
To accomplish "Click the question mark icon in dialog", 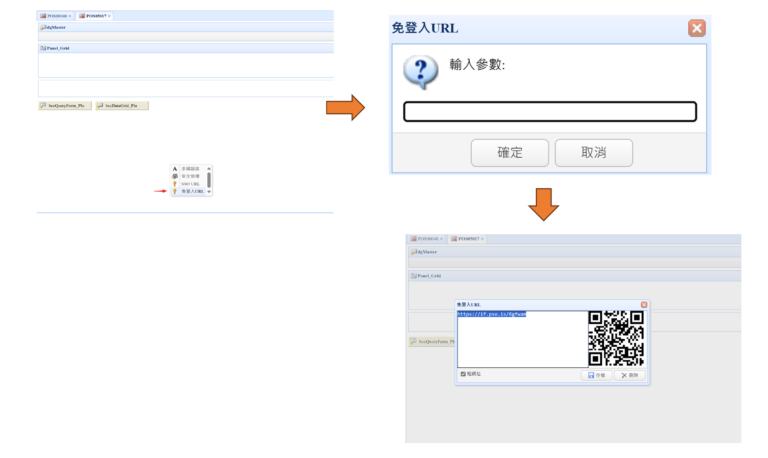I will tap(420, 72).
